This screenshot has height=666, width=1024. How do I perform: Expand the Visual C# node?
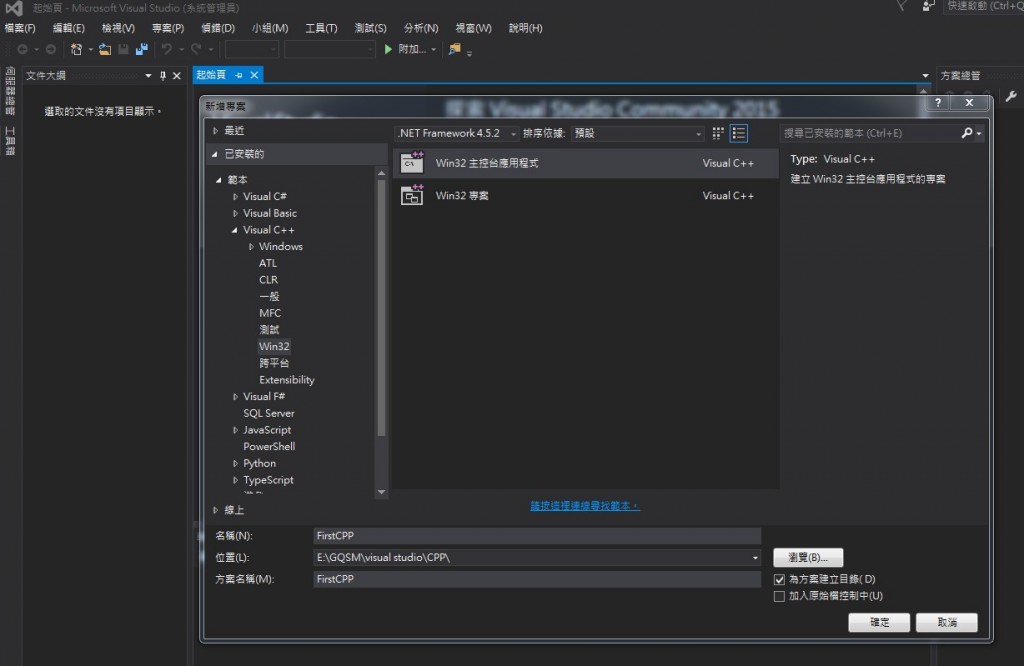pyautogui.click(x=235, y=197)
